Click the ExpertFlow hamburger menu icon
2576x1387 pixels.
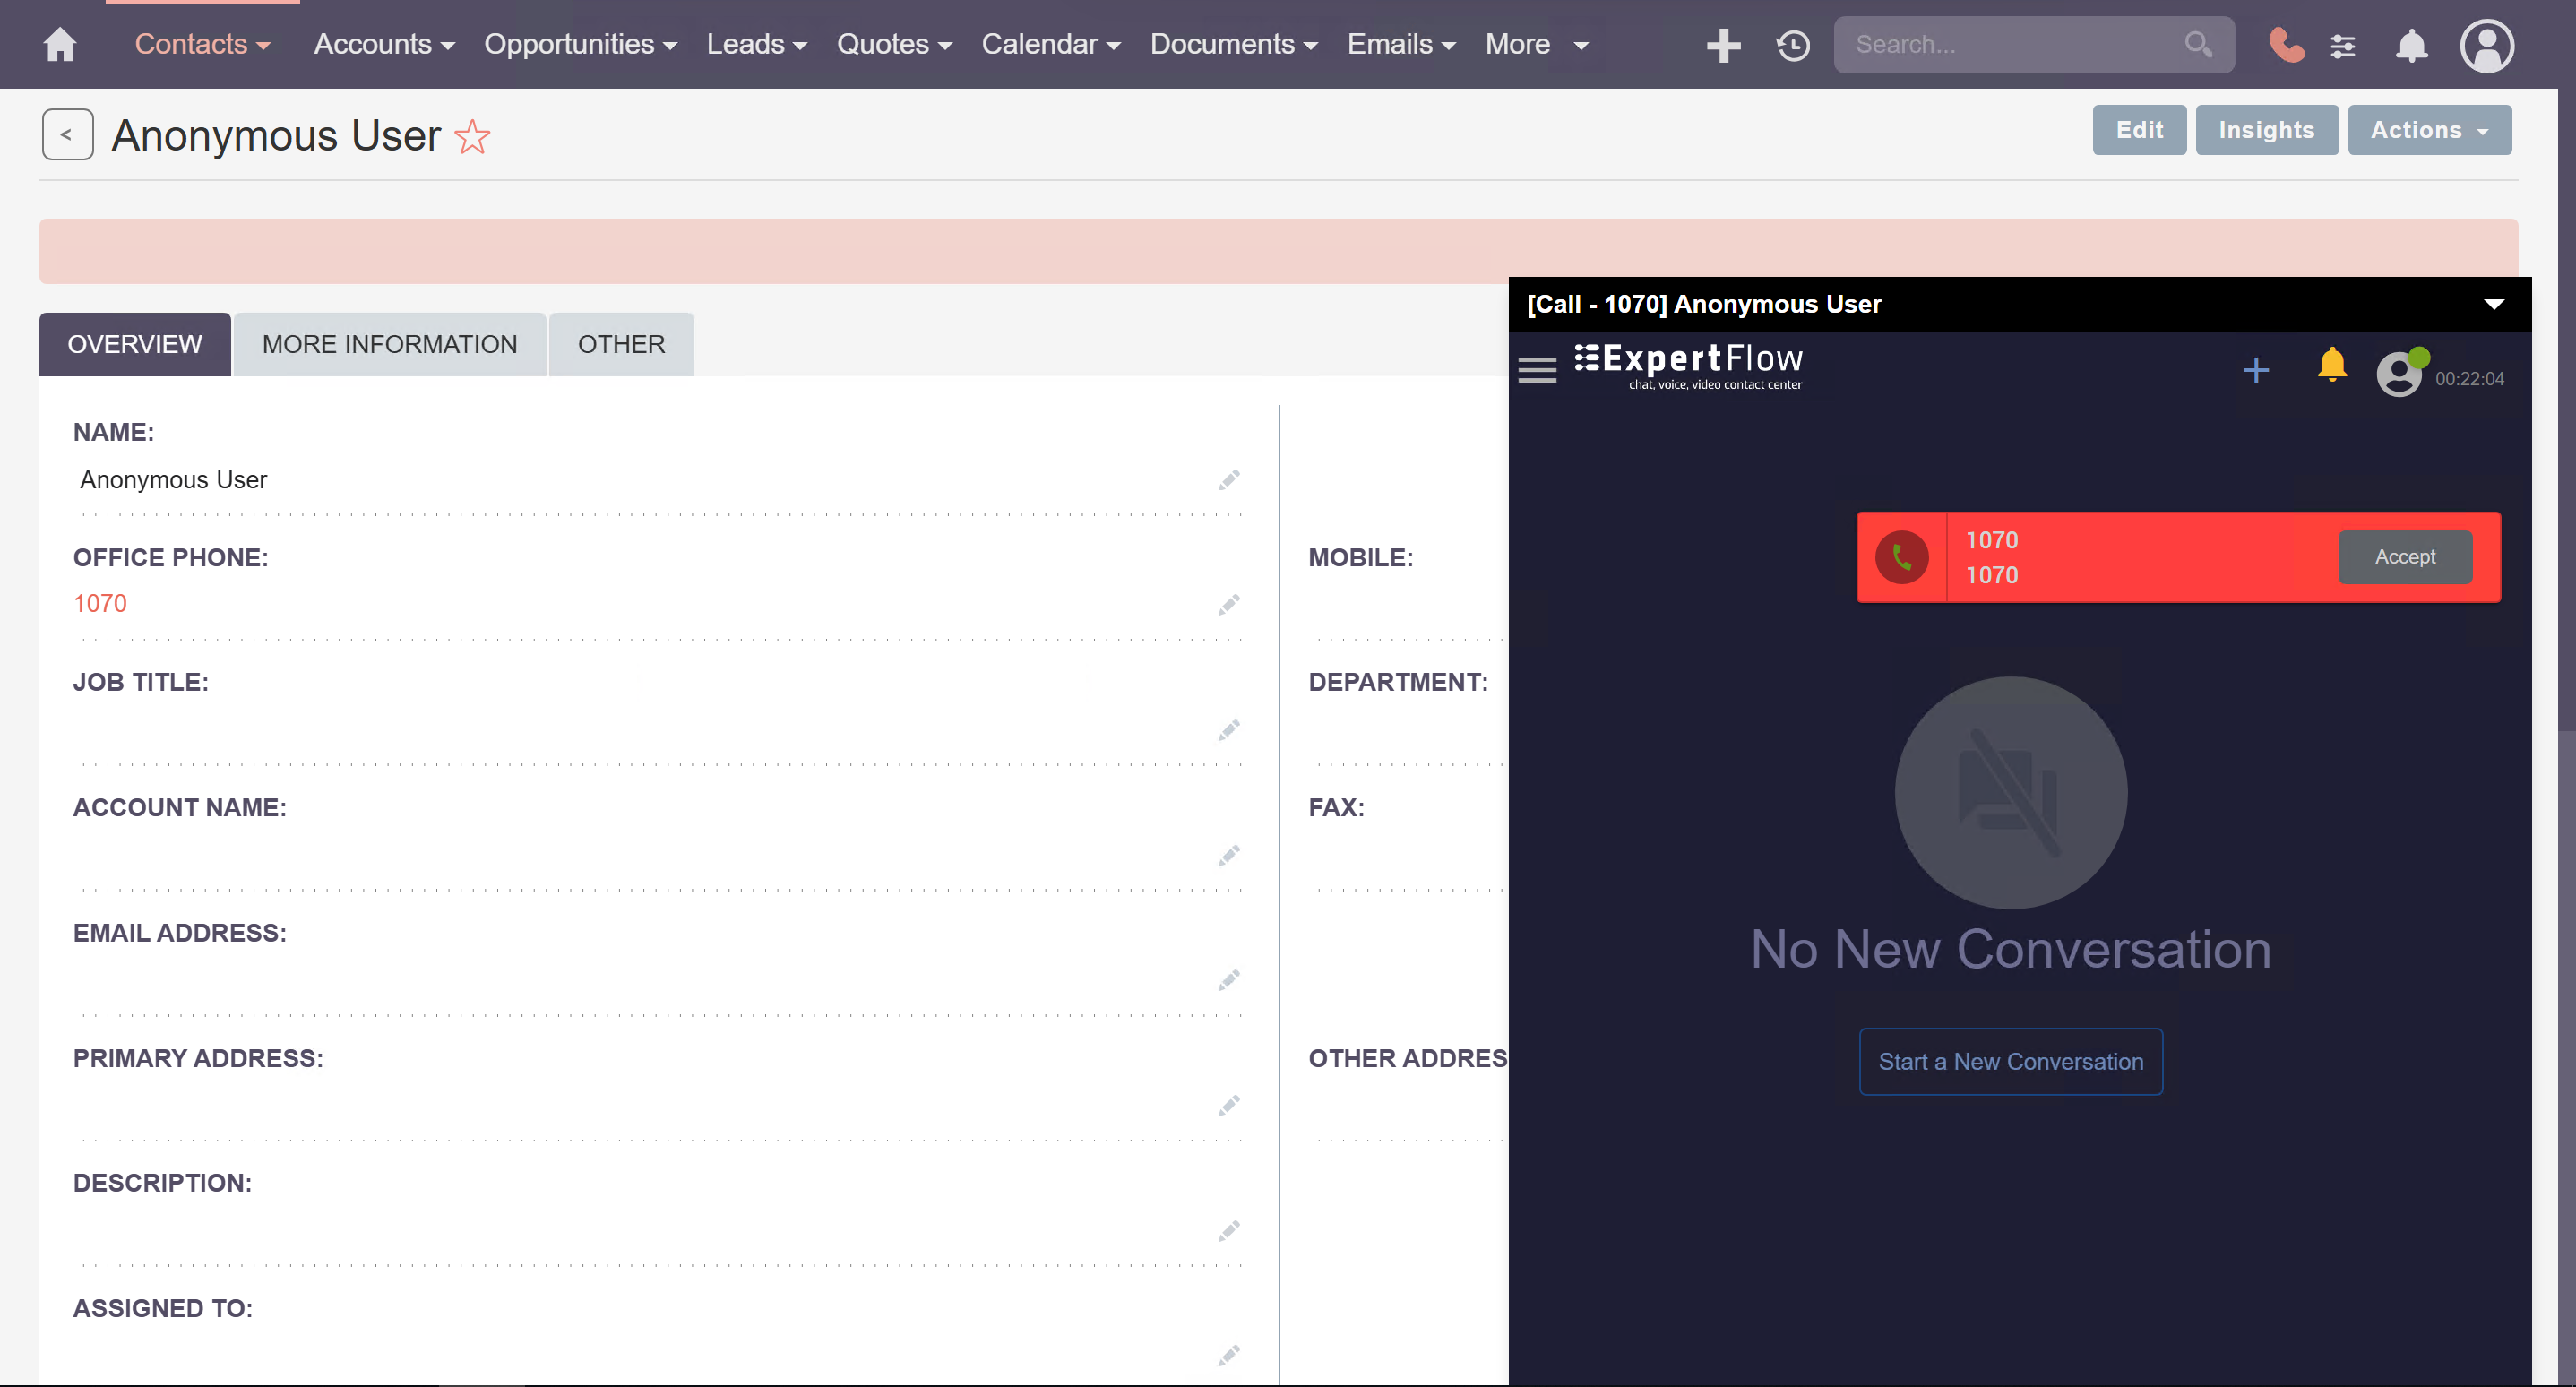(x=1537, y=370)
